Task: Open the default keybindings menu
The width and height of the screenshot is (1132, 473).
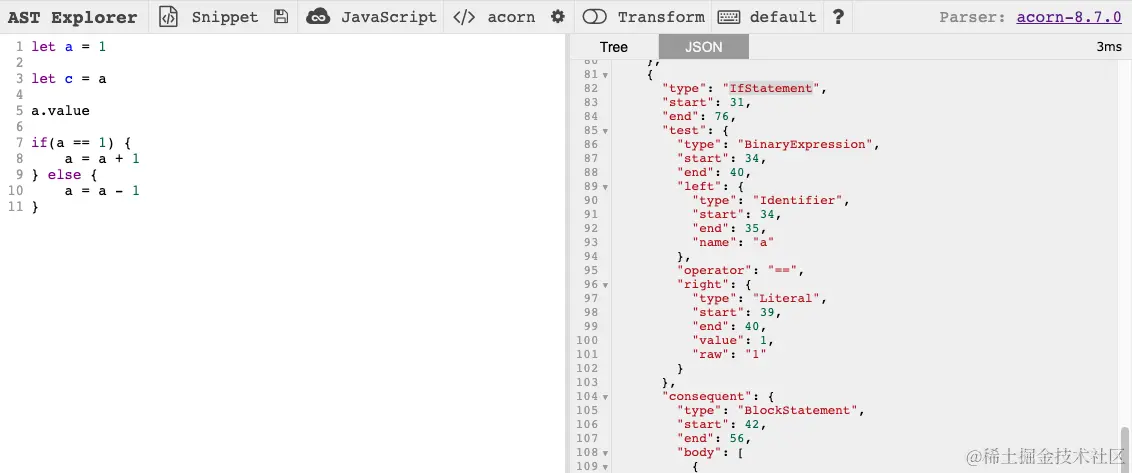Action: [x=783, y=17]
